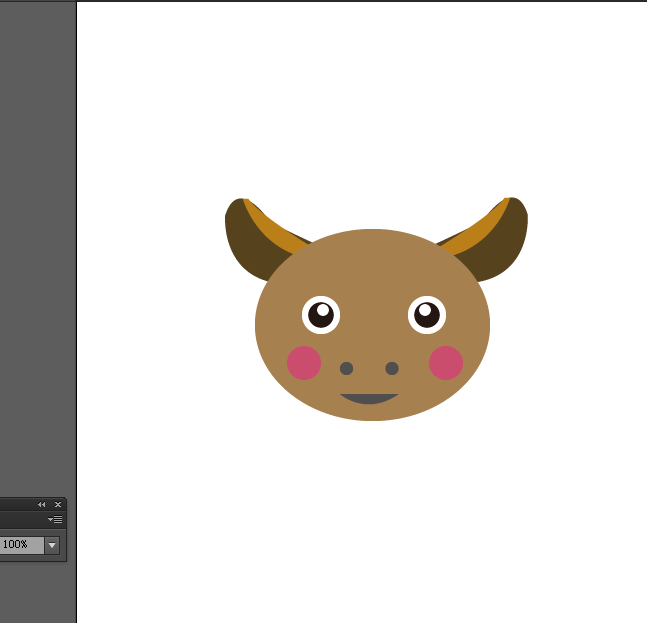Select the left gray nostril dot
The height and width of the screenshot is (623, 647).
coord(347,368)
